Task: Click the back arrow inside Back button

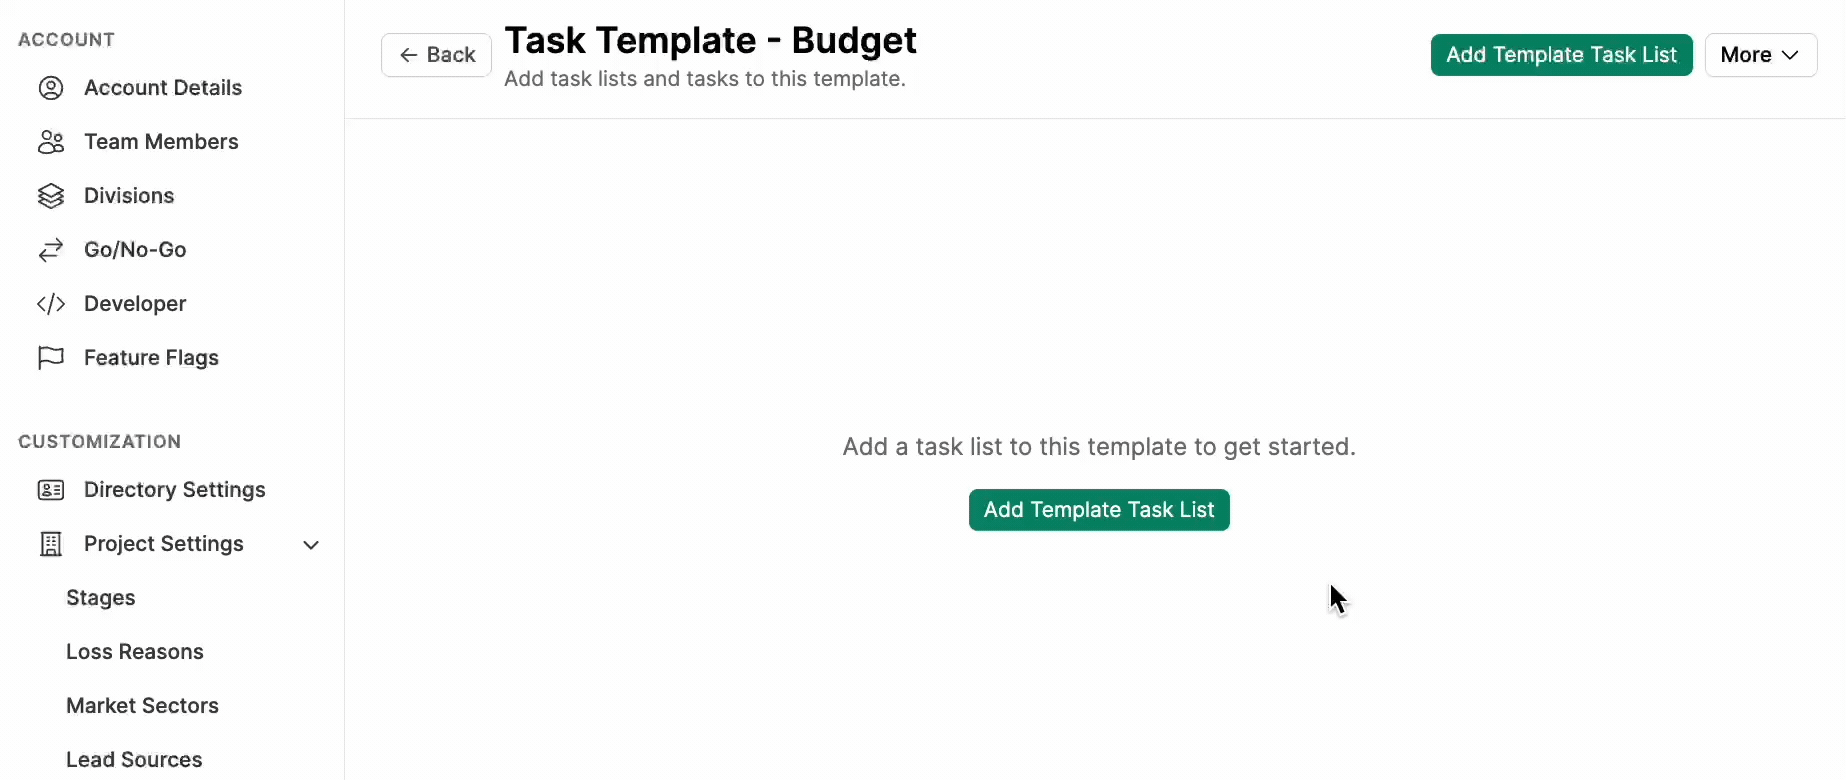Action: click(409, 55)
